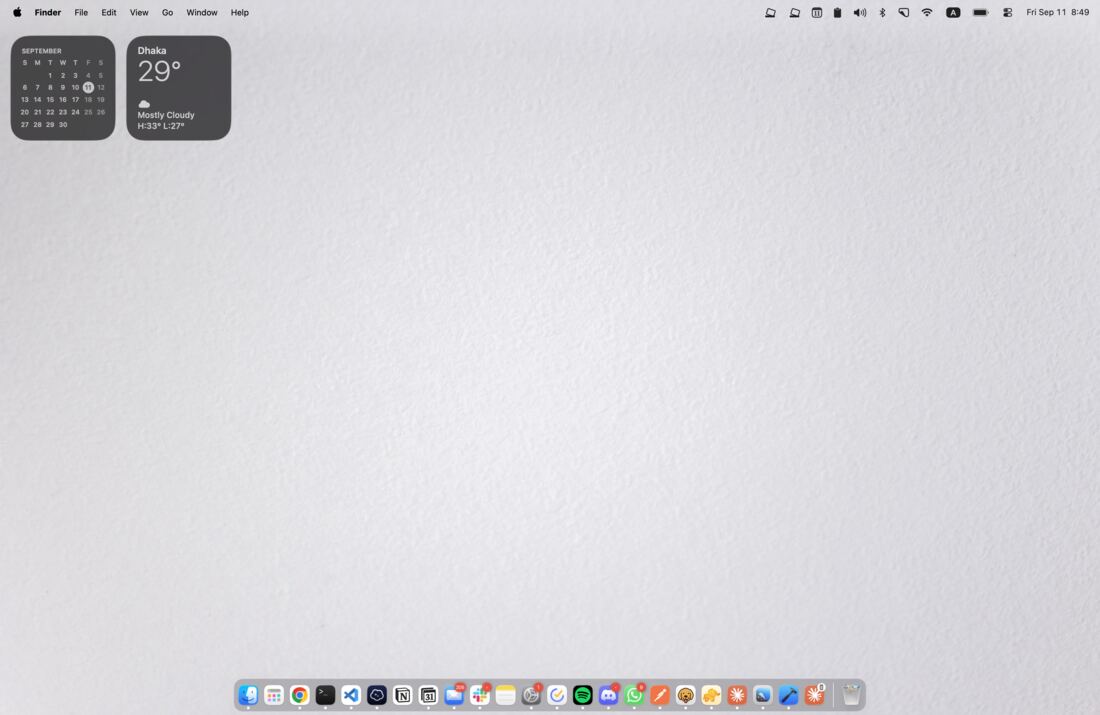Open the yellow elephant database app in the dock

711,695
